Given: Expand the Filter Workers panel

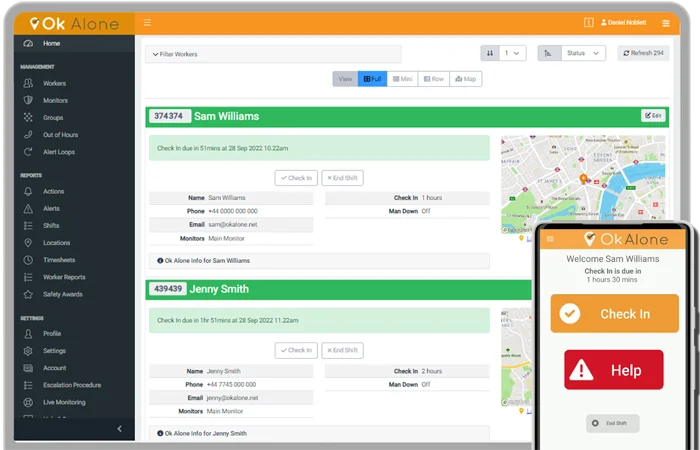Looking at the screenshot, I should coord(273,54).
